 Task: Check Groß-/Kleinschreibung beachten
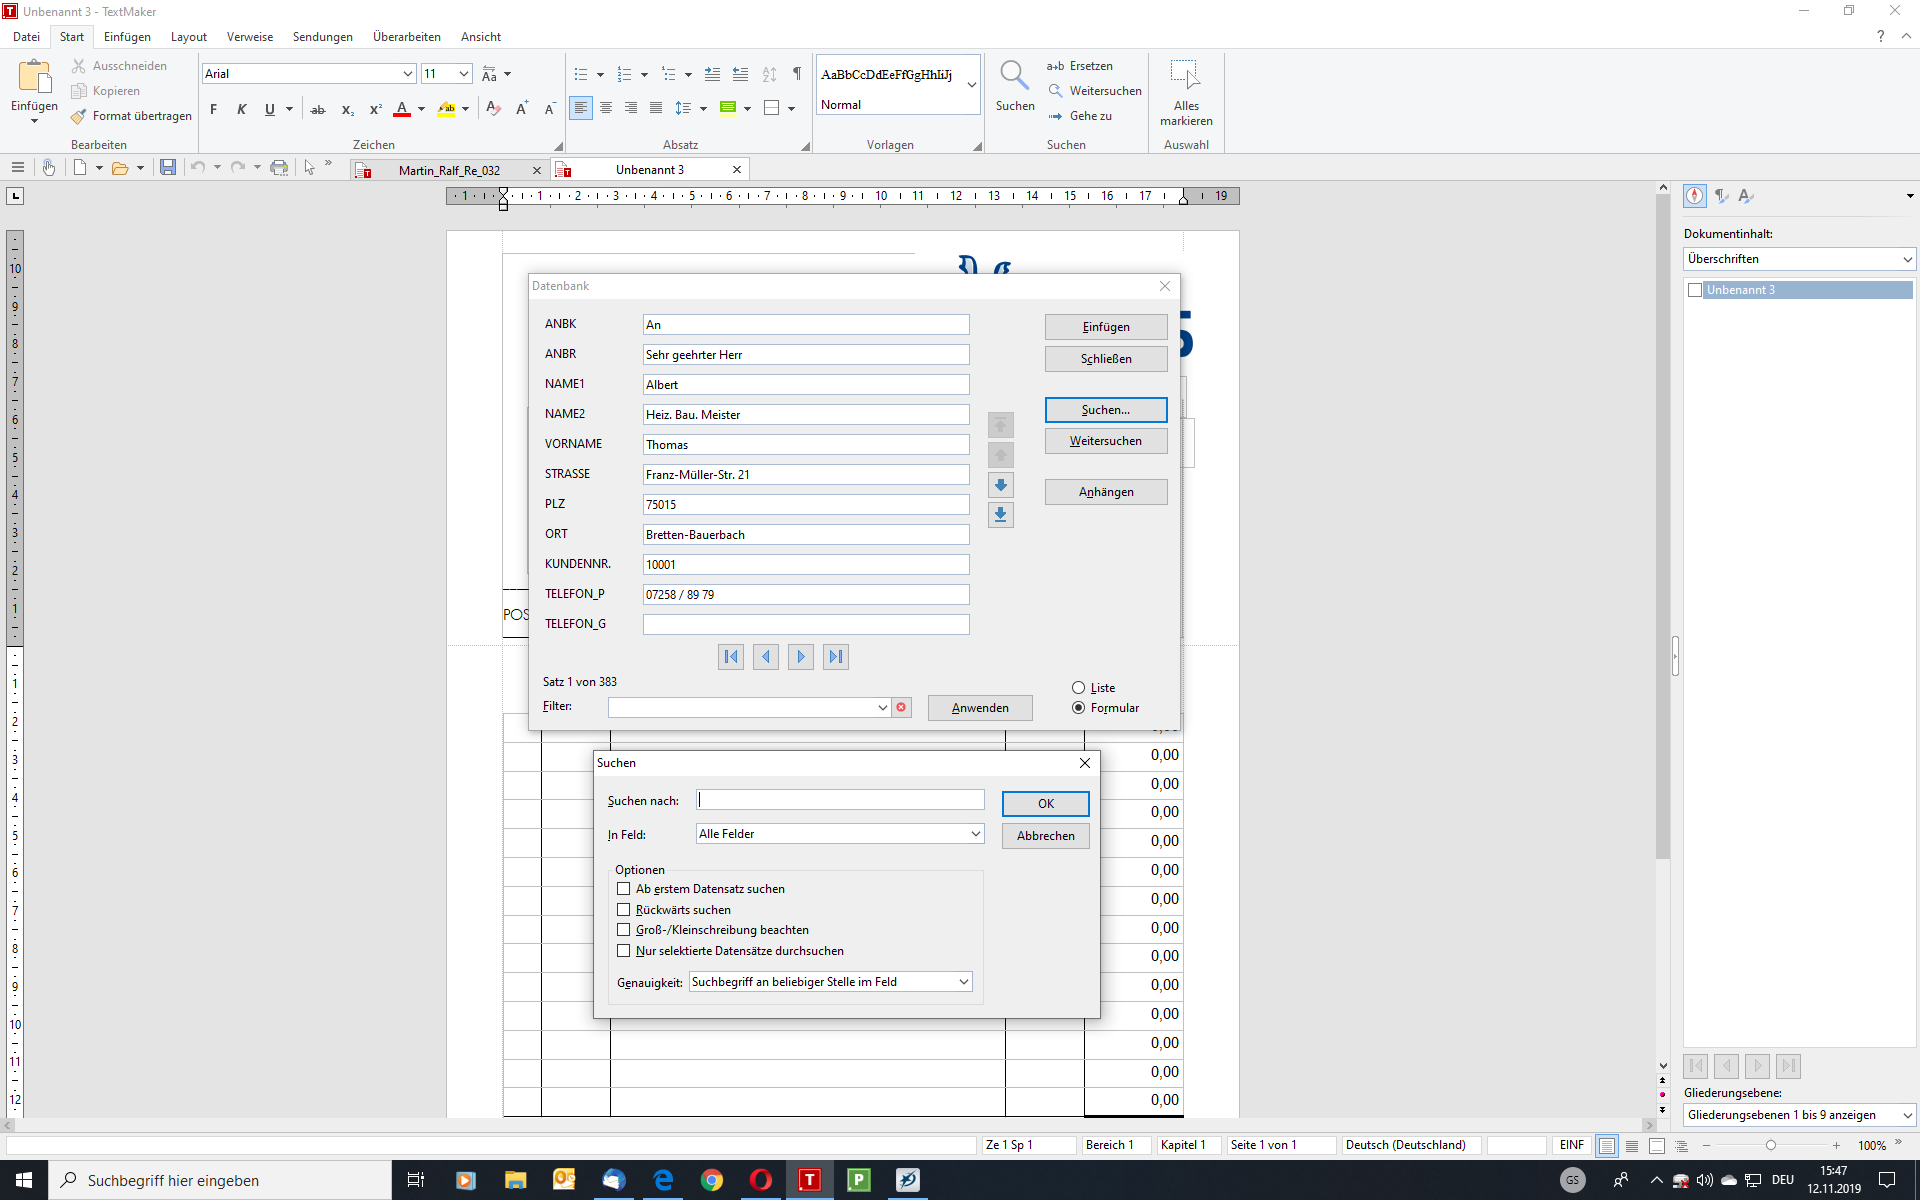point(624,930)
